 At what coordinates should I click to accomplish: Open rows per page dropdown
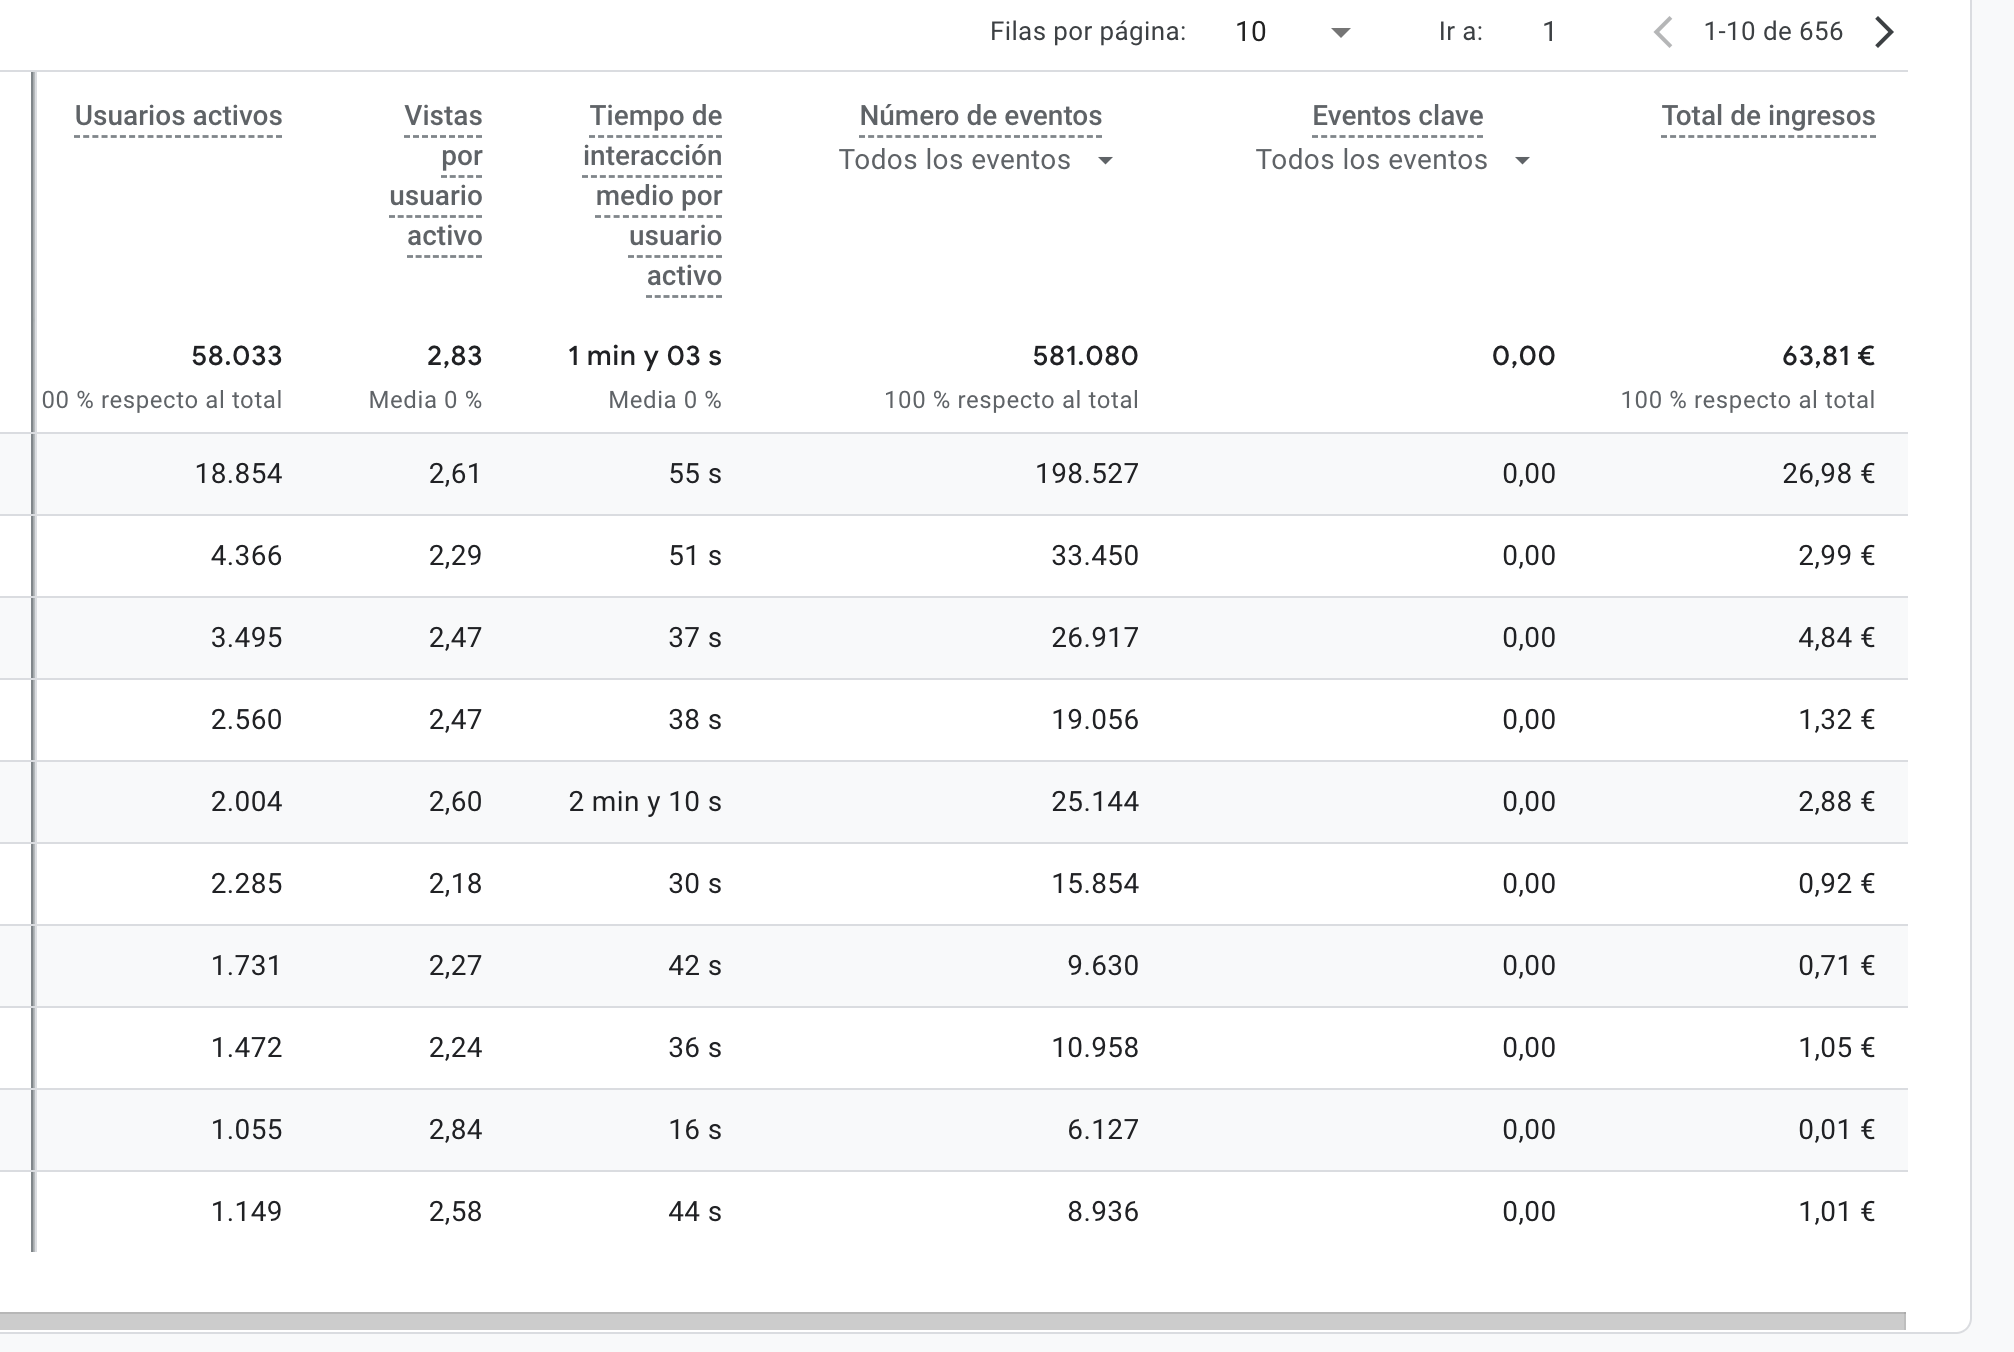pos(1292,32)
